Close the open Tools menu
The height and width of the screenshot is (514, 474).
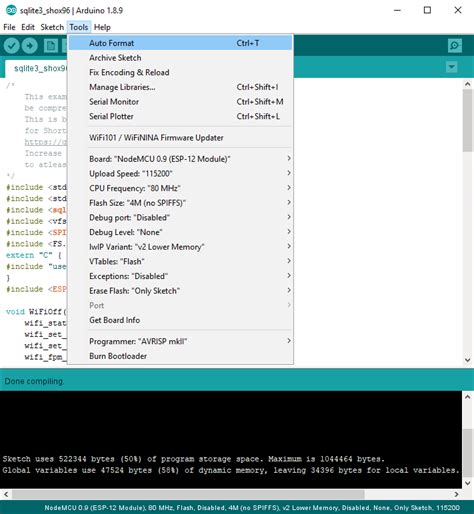(x=79, y=27)
